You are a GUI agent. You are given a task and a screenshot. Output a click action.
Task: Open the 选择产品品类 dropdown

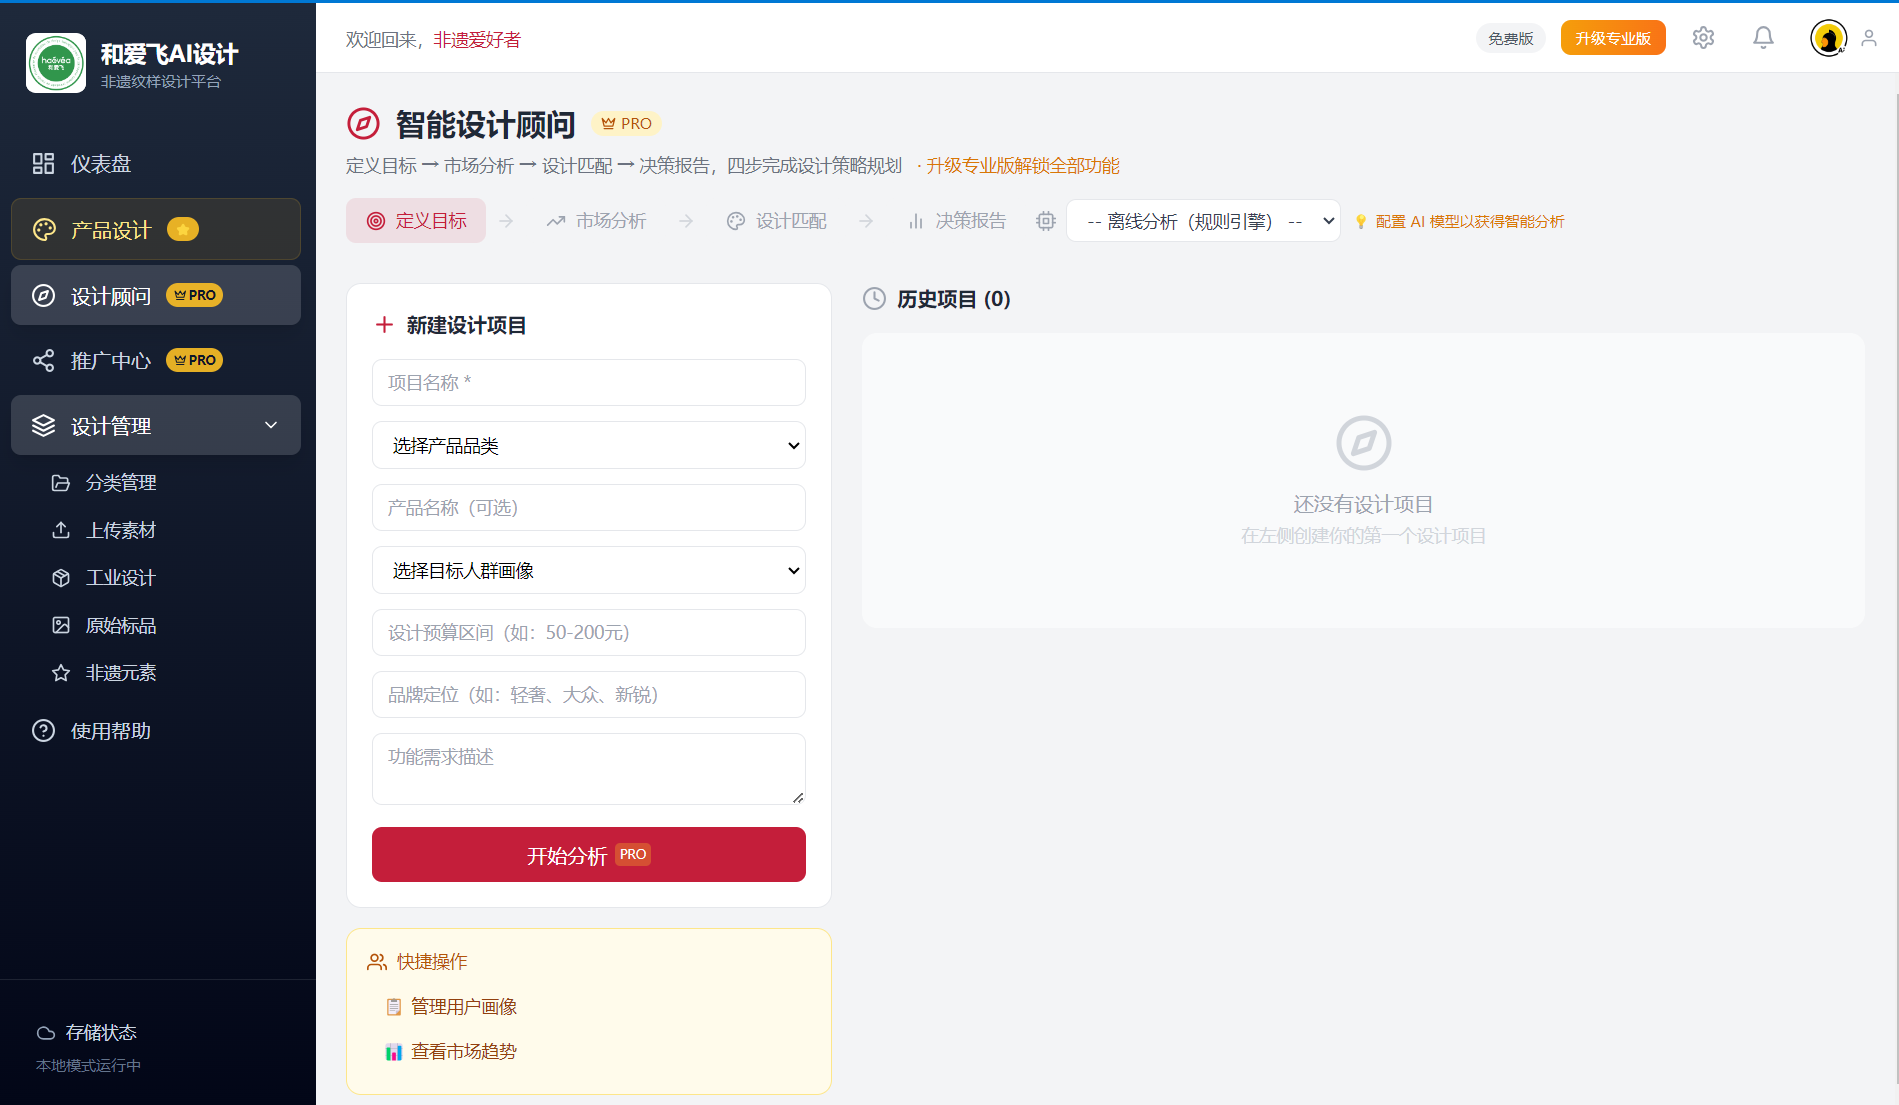coord(589,446)
